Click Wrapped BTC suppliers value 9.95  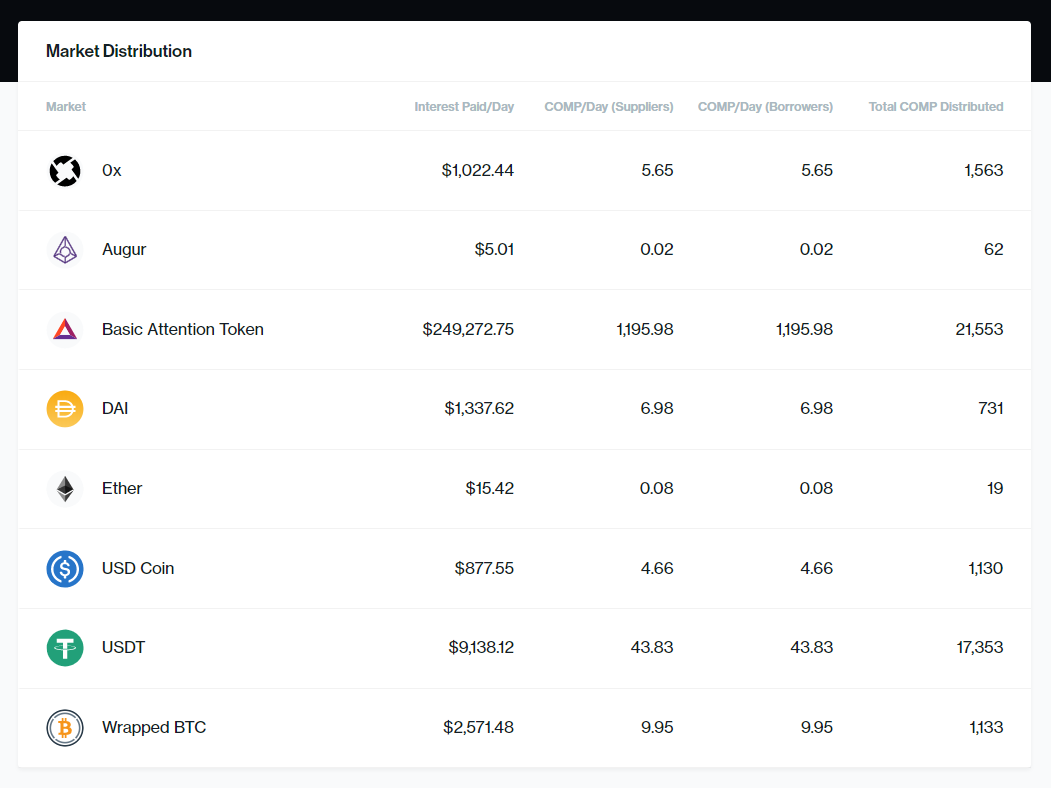tap(657, 727)
